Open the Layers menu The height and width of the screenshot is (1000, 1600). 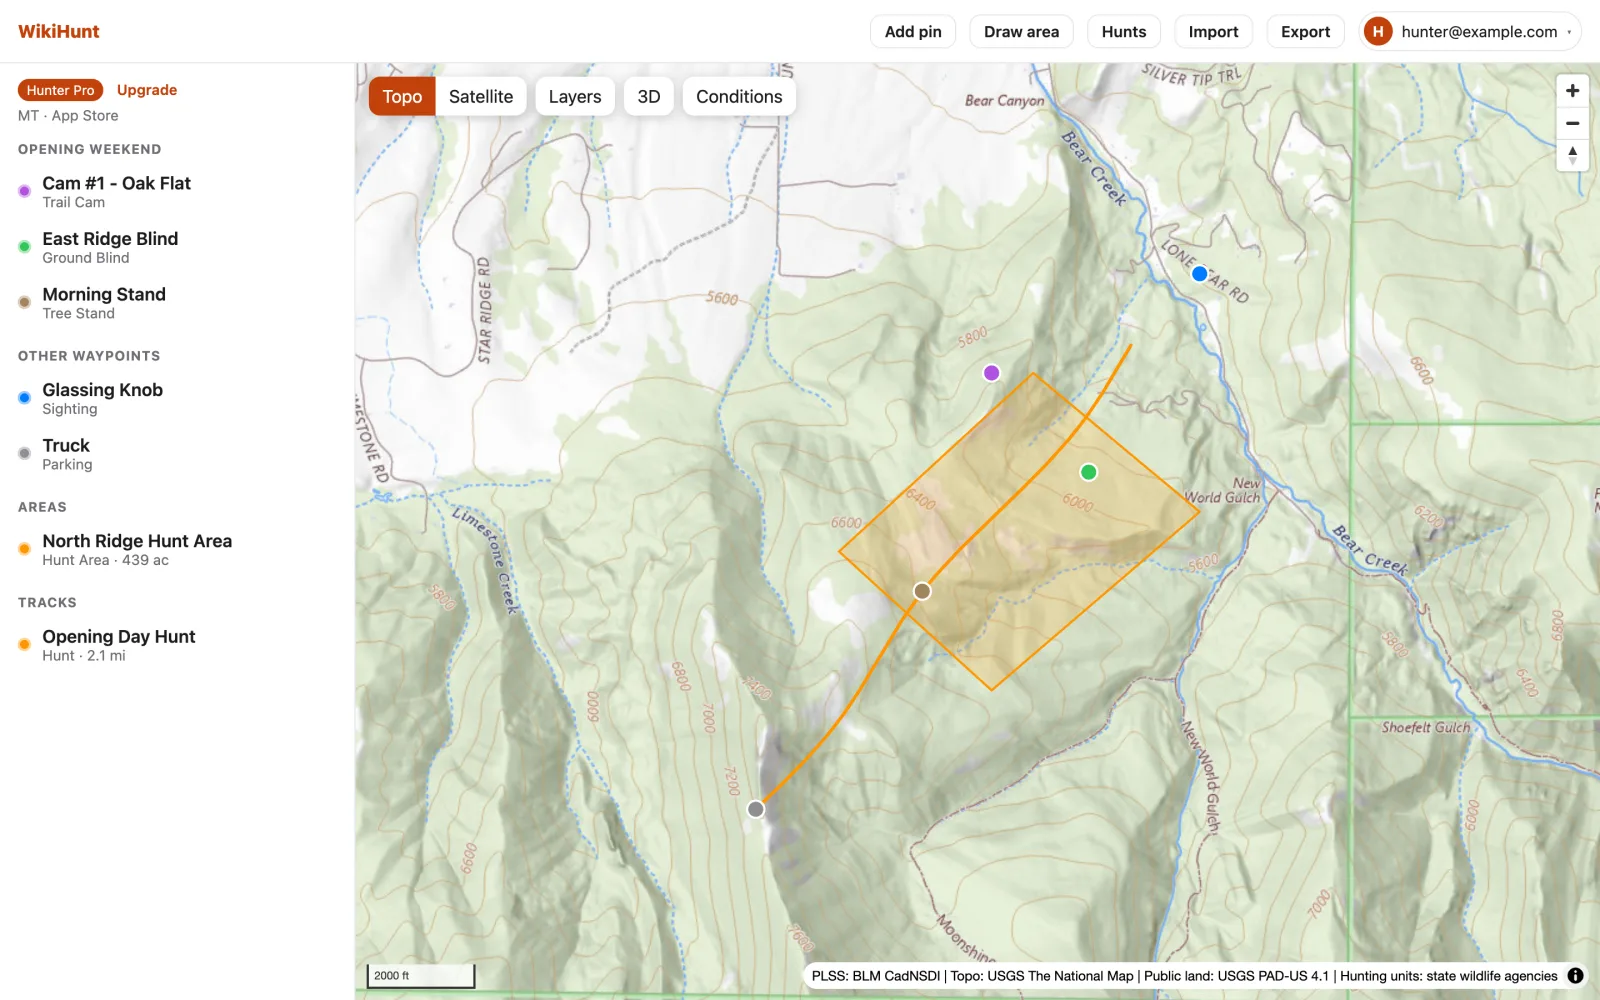[x=575, y=97]
